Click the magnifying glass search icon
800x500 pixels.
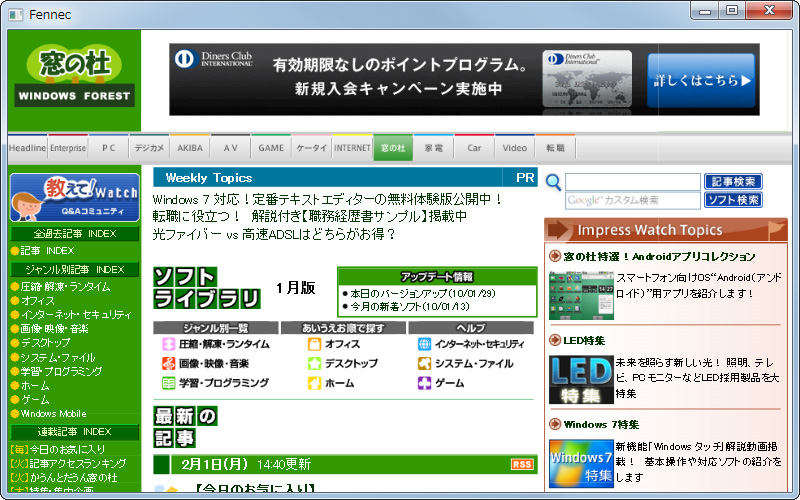click(554, 182)
